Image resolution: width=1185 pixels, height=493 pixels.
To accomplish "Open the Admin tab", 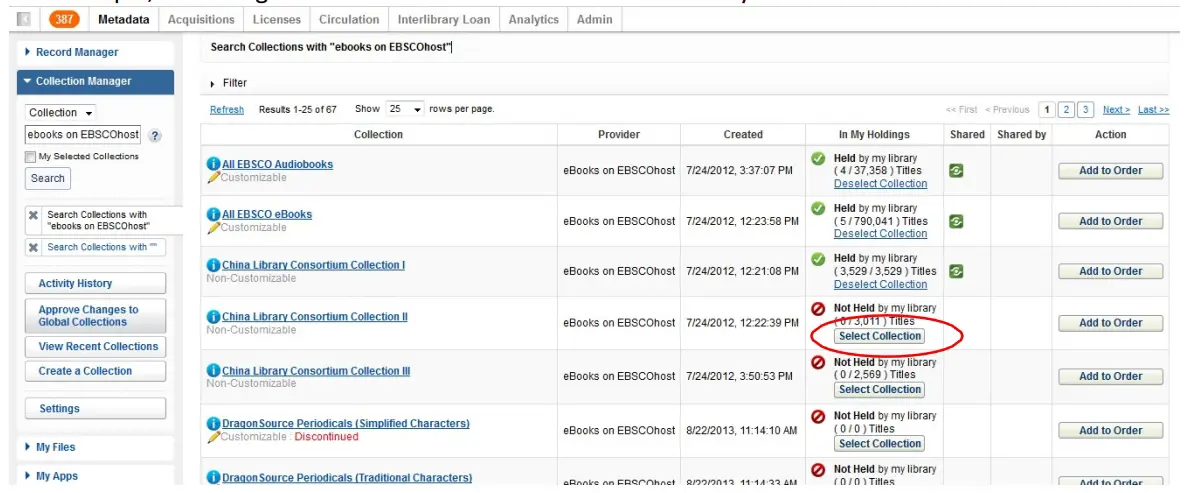I will [595, 20].
